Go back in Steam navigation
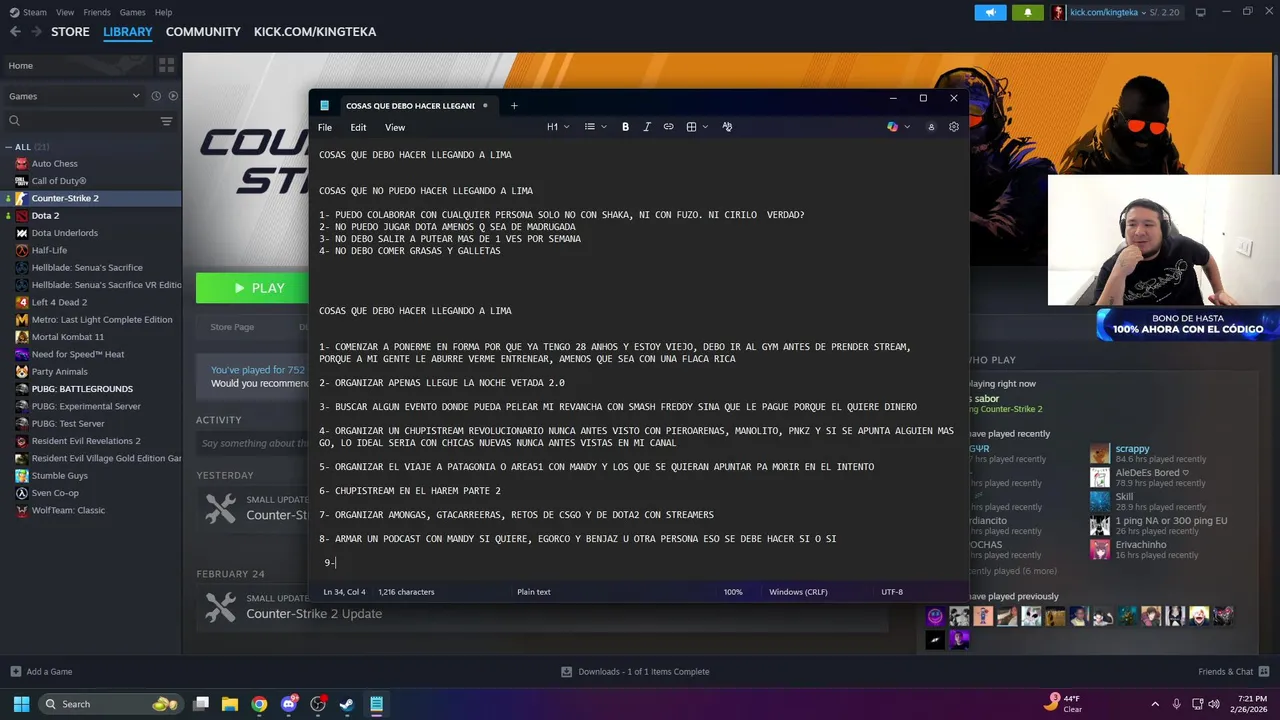The image size is (1280, 720). (x=15, y=32)
